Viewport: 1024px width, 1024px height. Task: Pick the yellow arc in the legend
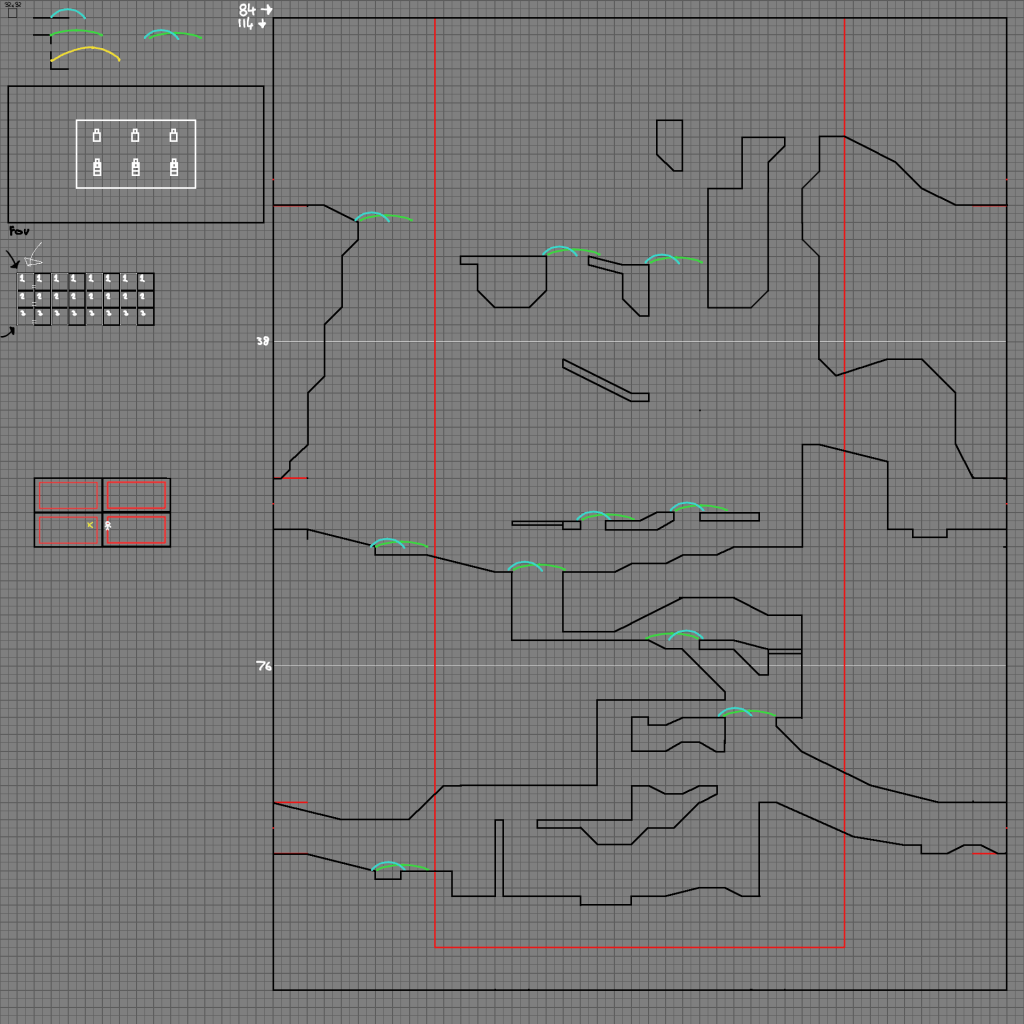[86, 51]
